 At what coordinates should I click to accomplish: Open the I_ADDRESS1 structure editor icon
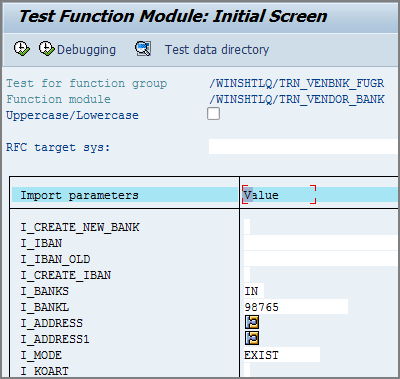[x=252, y=338]
